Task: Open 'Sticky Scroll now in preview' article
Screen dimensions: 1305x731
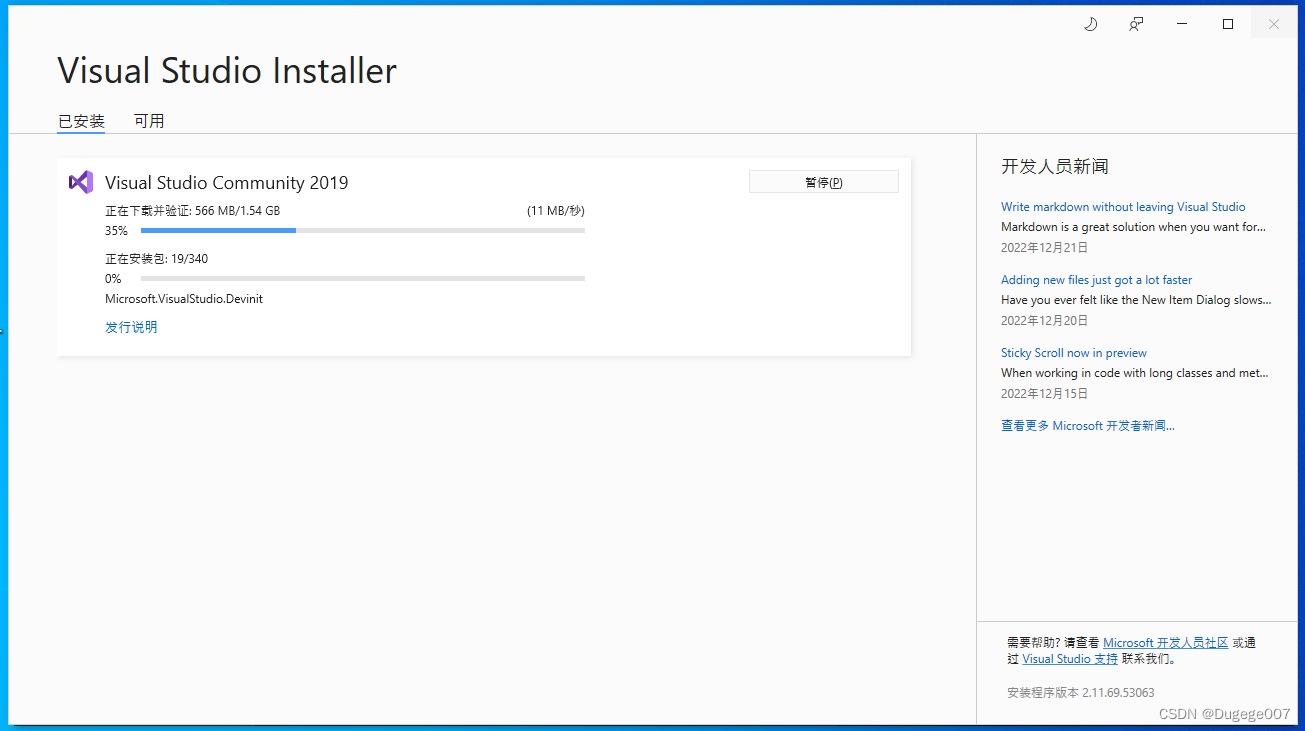Action: 1074,353
